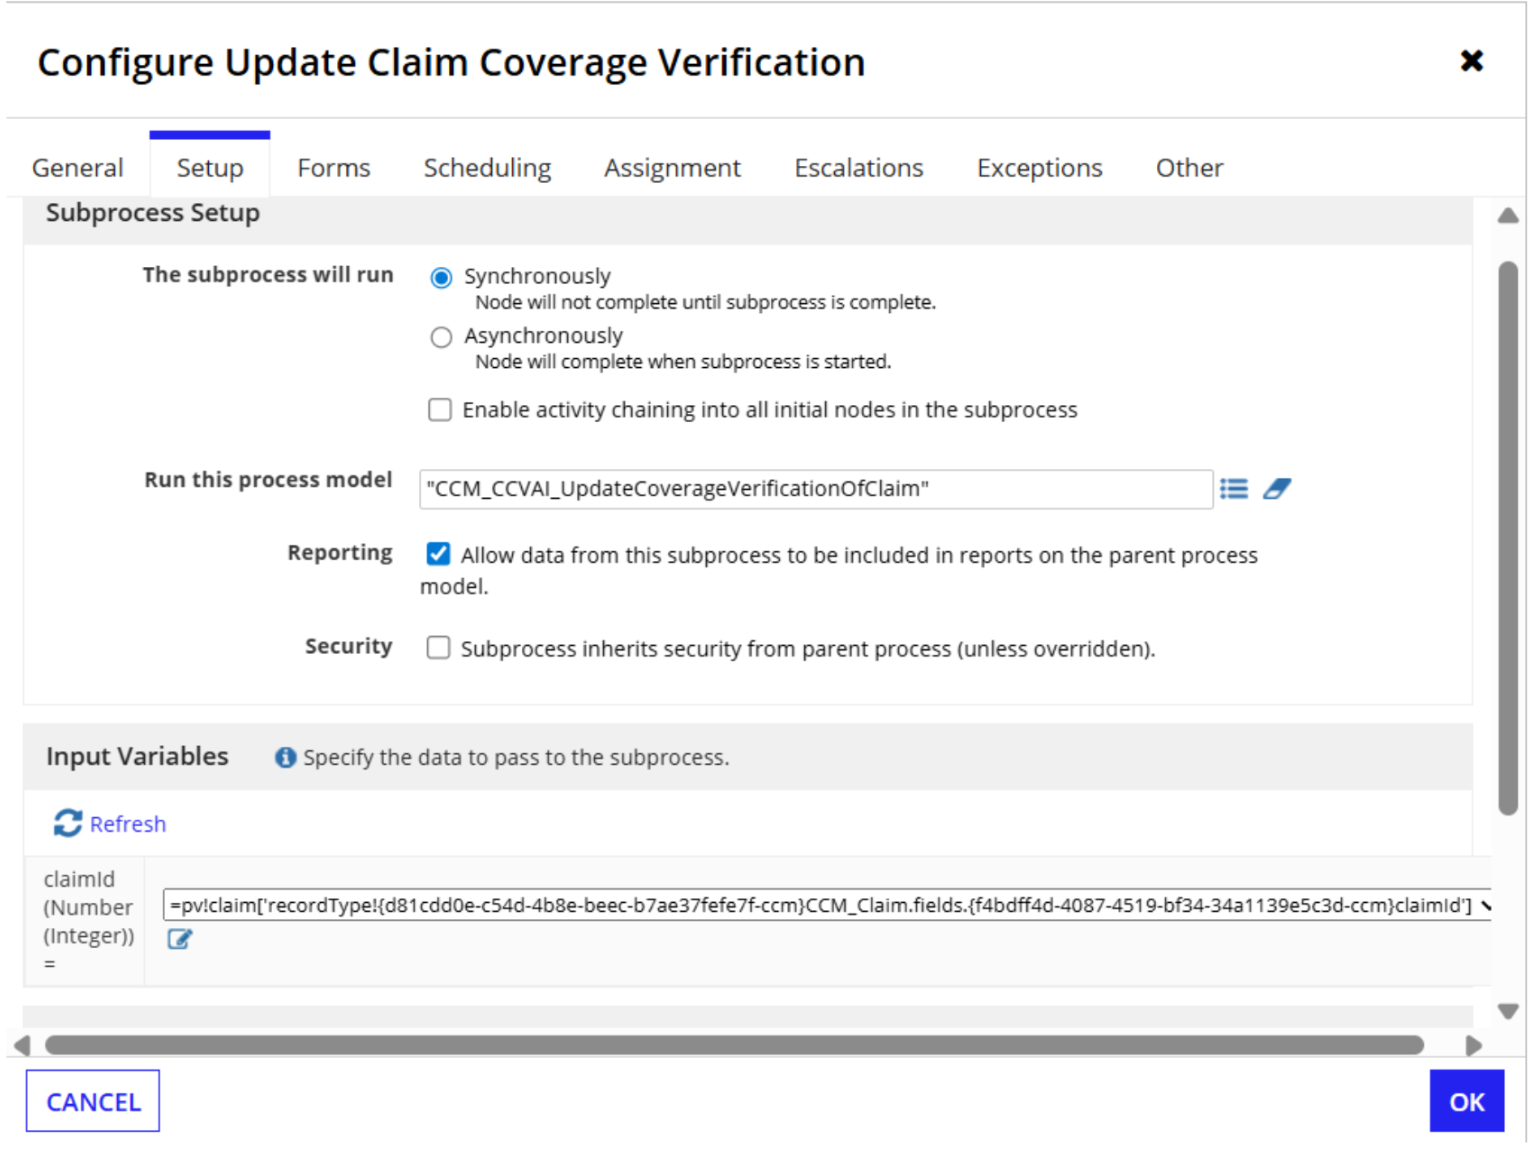1540x1158 pixels.
Task: Select Synchronously radio option
Action: tap(441, 277)
